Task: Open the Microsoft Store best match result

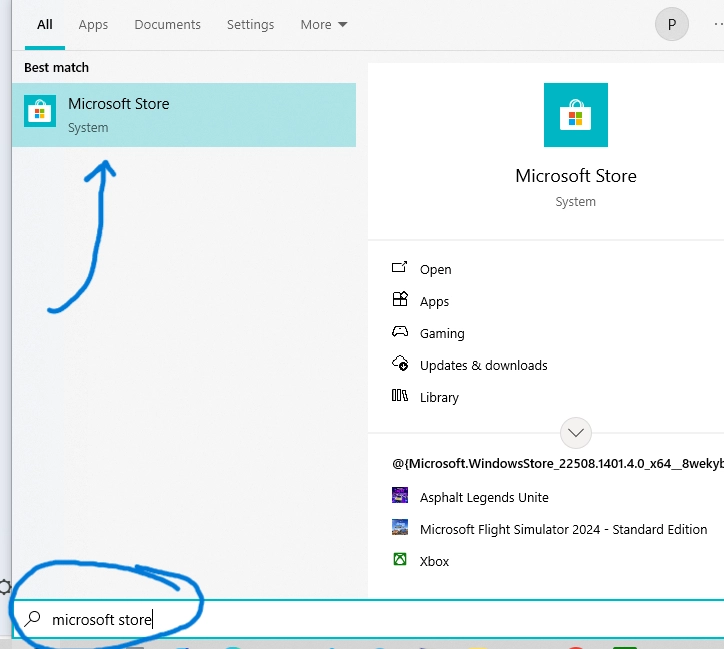Action: tap(184, 115)
